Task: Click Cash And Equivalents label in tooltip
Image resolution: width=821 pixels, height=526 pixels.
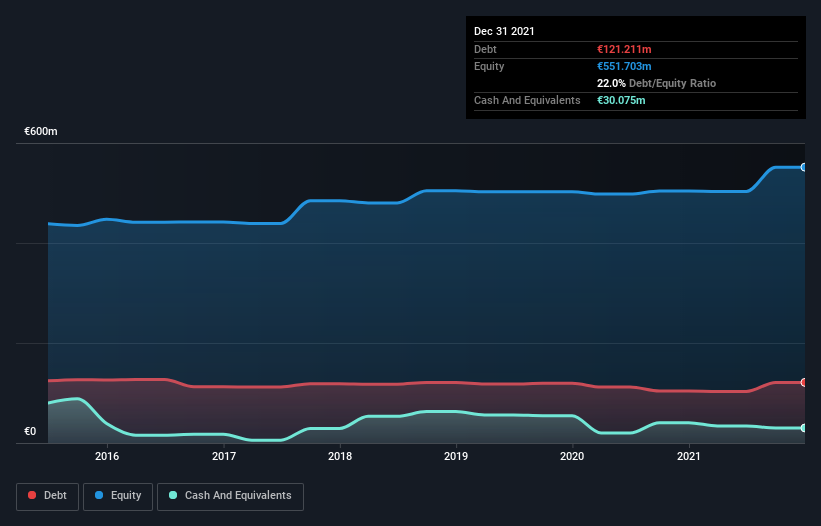Action: 527,100
